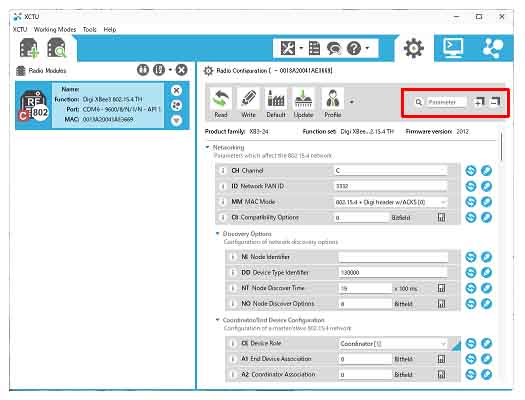The image size is (525, 400).
Task: Open calculator for A2 Coordinator Association
Action: click(442, 374)
